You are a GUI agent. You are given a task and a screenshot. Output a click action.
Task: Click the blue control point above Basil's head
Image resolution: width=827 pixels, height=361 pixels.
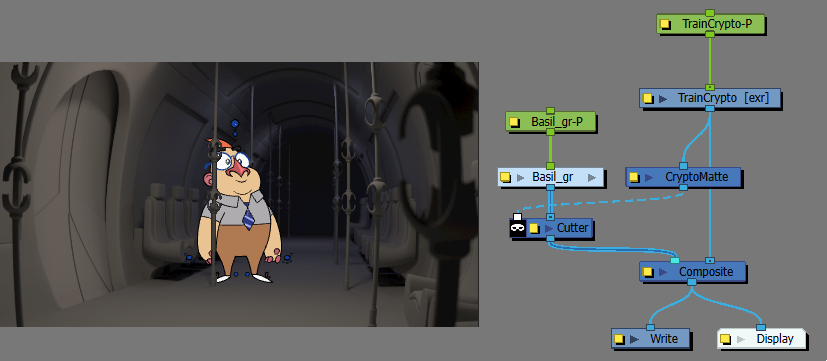pos(235,124)
